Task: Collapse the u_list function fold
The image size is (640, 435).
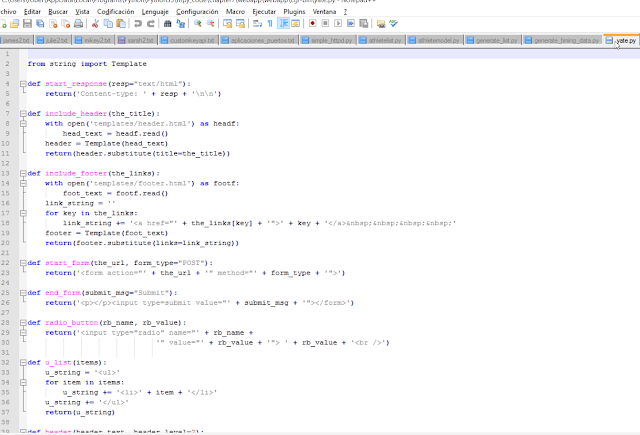Action: point(23,362)
